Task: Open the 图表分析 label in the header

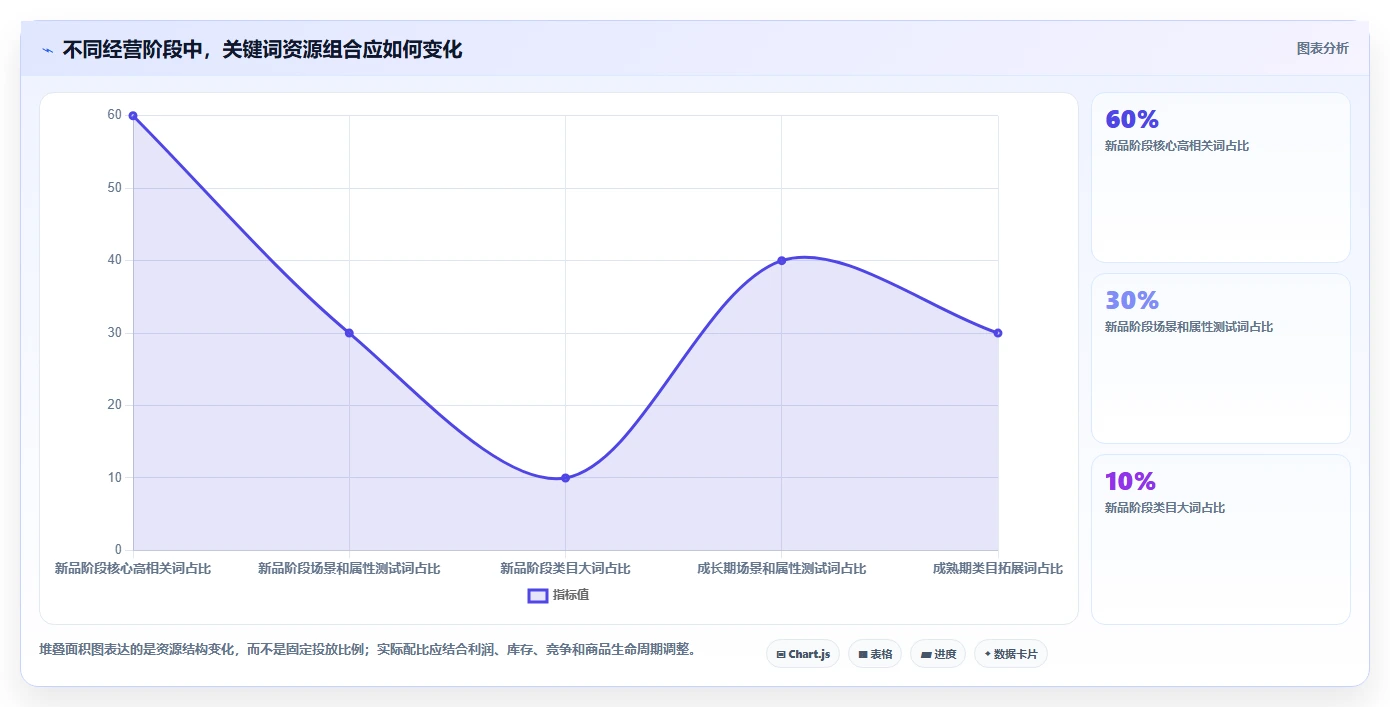Action: pyautogui.click(x=1322, y=48)
